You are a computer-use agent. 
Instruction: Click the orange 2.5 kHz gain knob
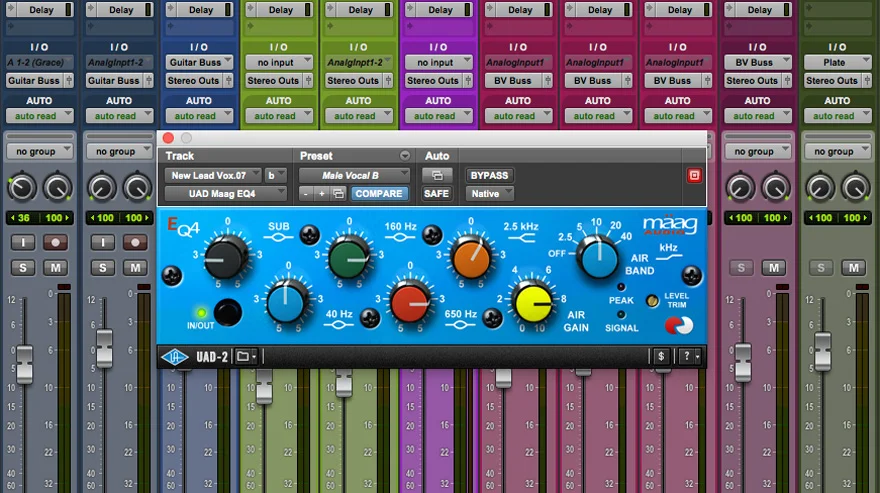coord(470,258)
